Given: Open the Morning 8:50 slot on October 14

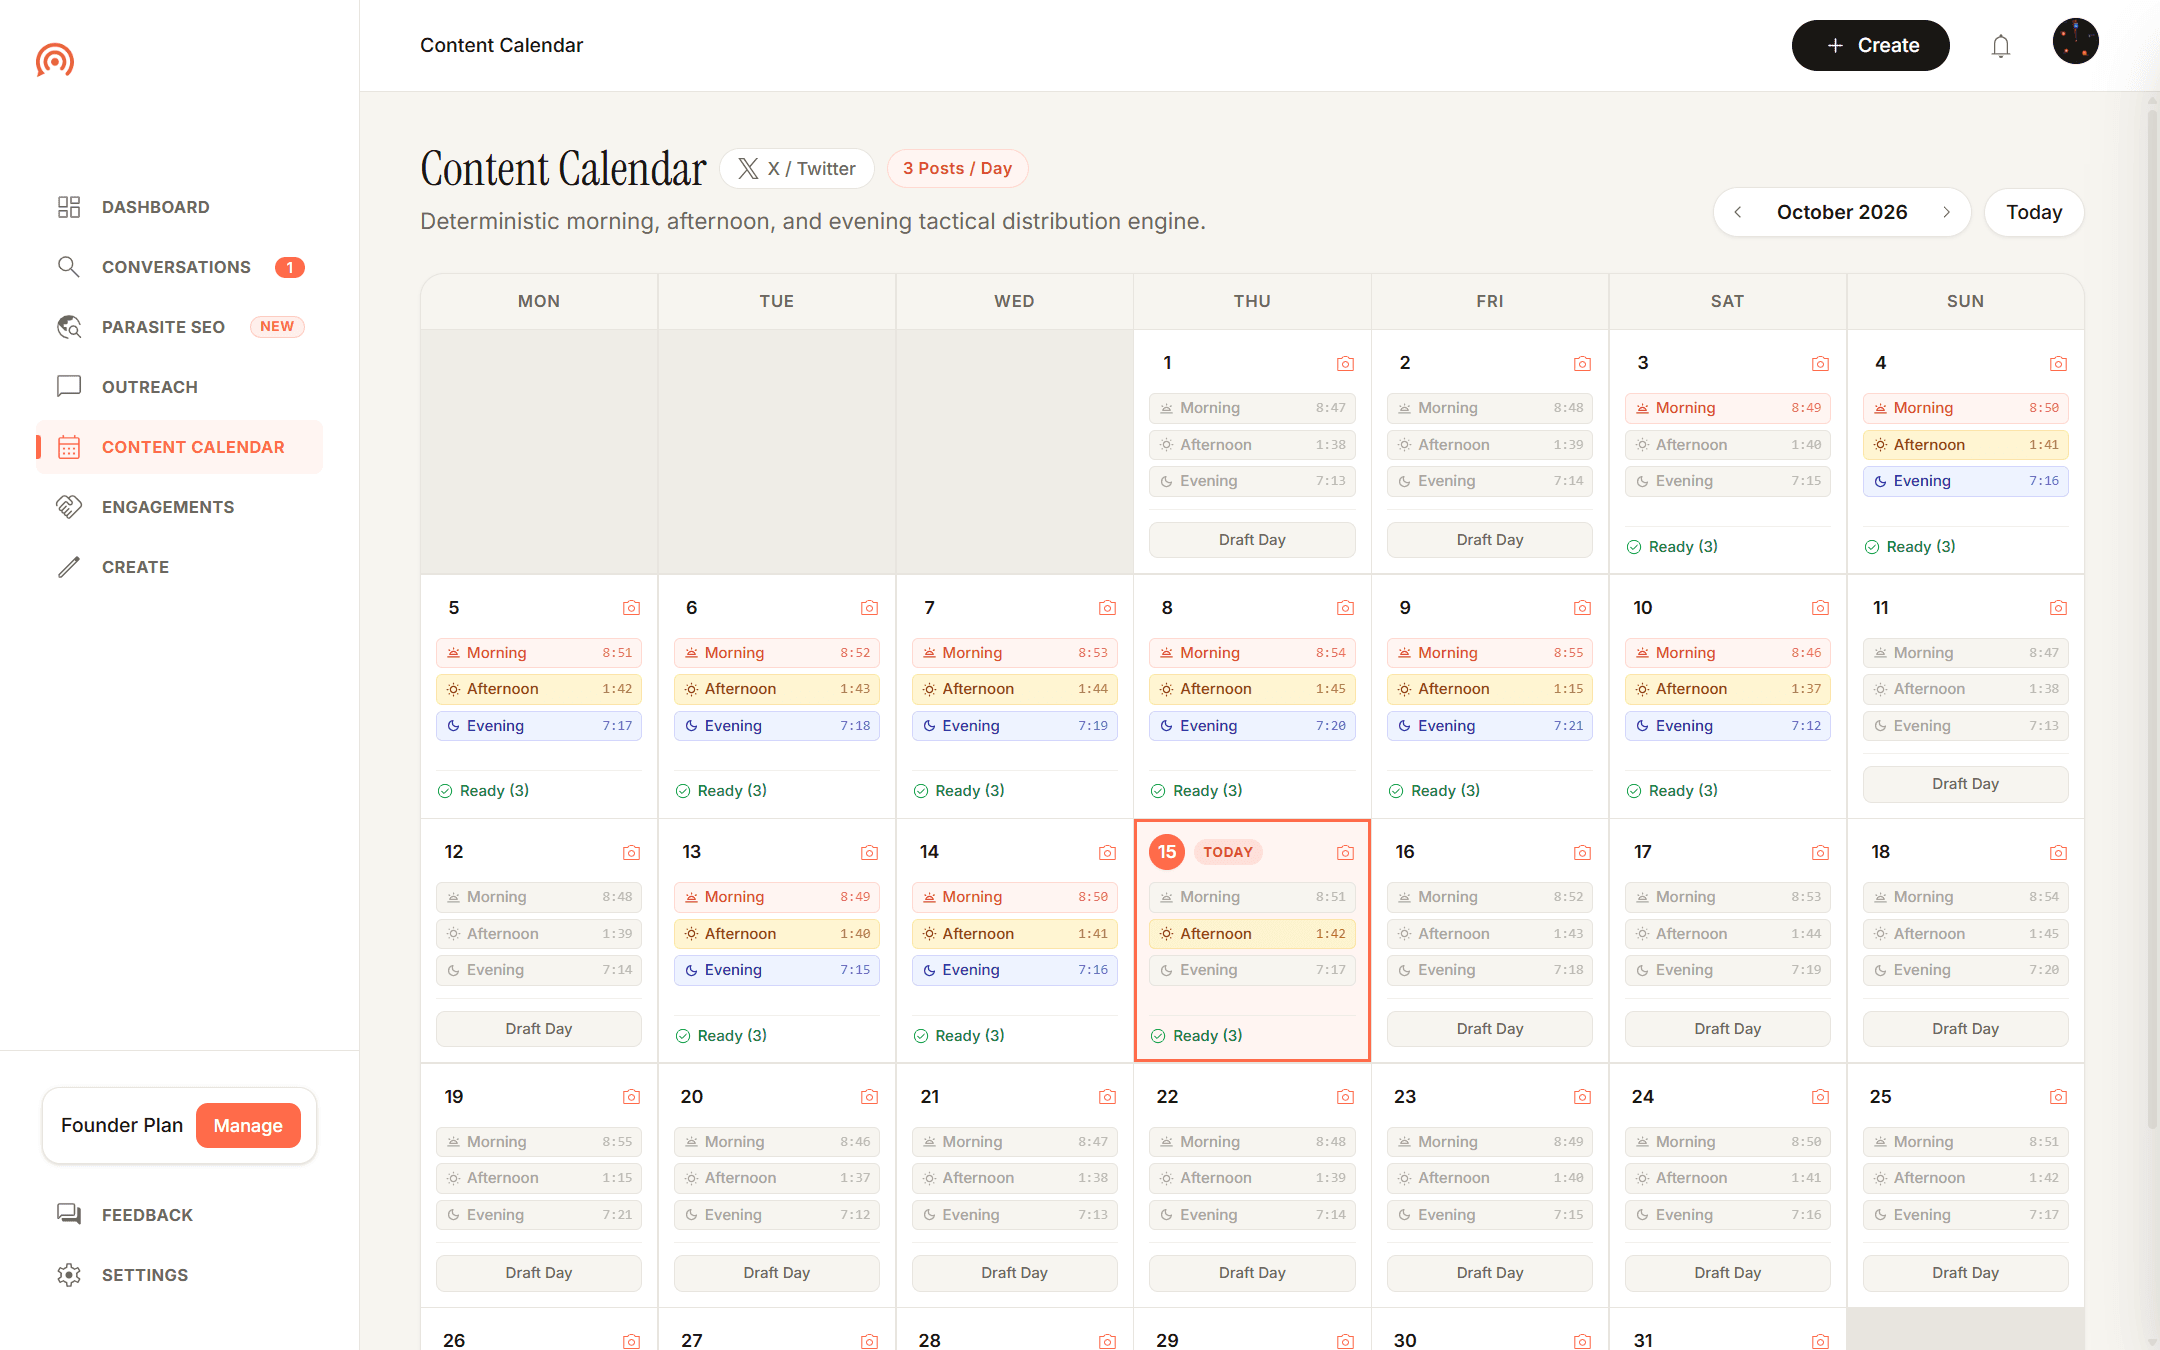Looking at the screenshot, I should 1014,897.
